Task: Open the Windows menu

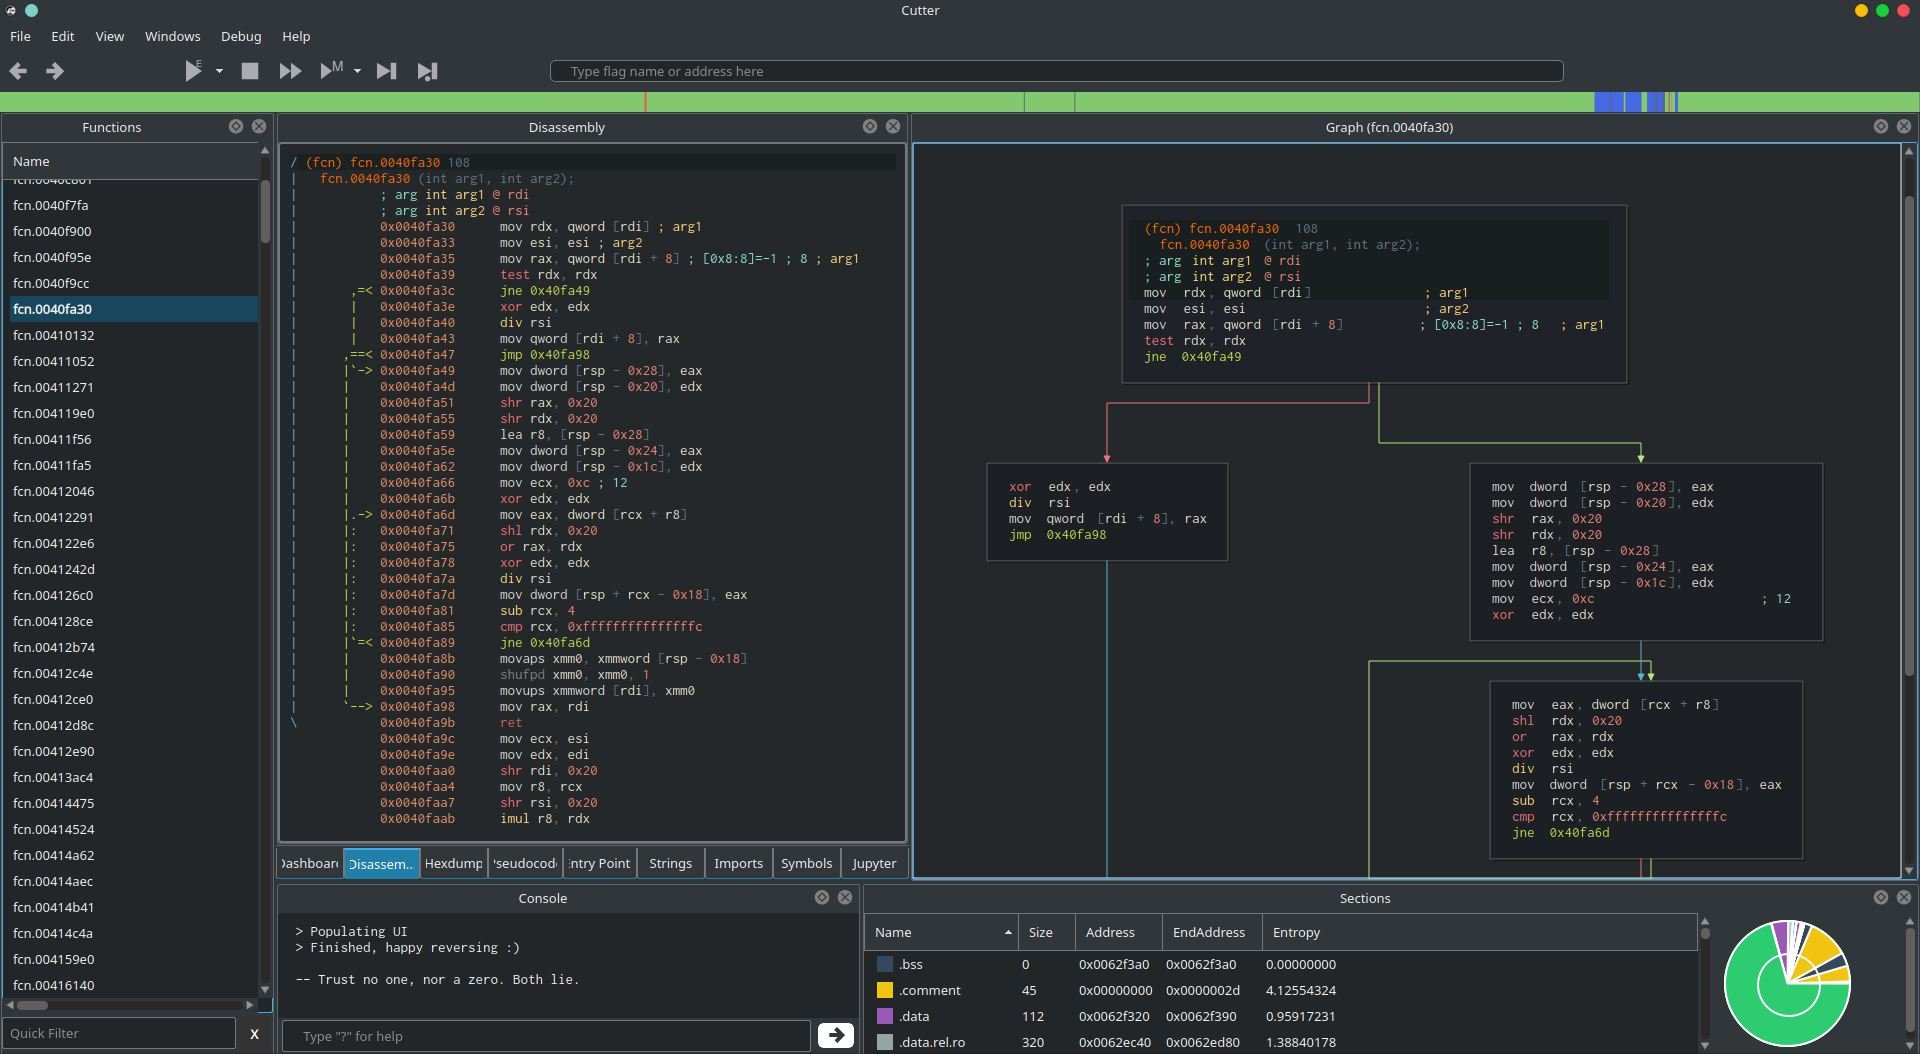Action: coord(173,36)
